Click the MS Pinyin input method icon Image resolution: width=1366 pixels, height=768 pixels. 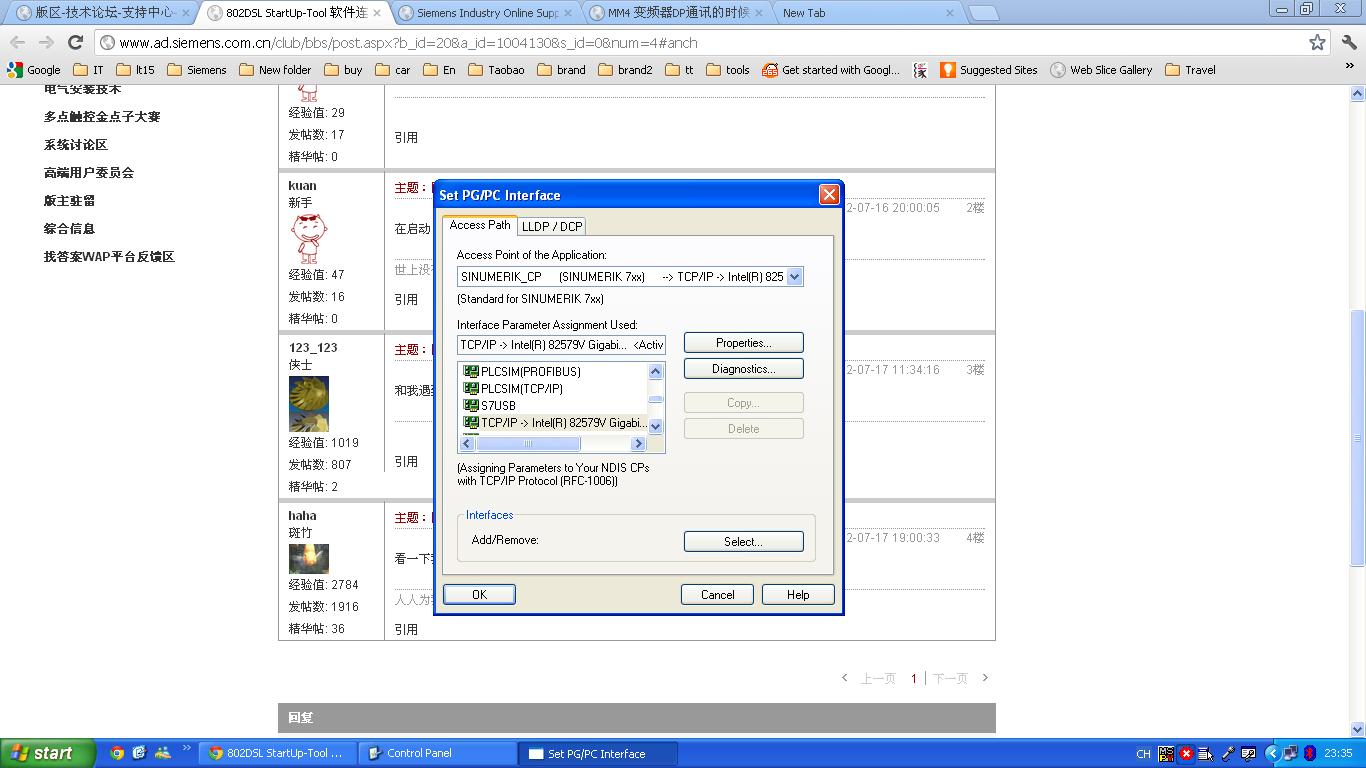click(x=1166, y=753)
